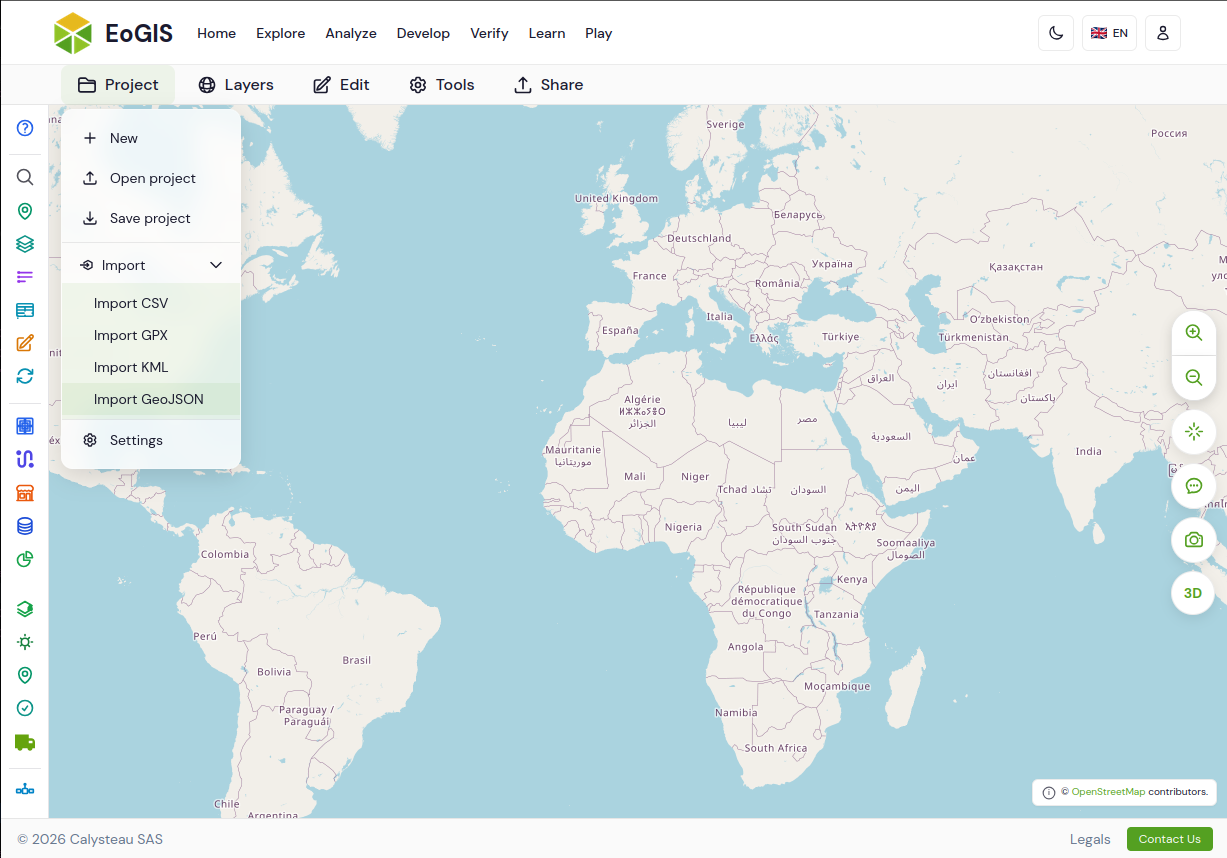Screen dimensions: 1227x858
Task: Click the green delivery truck sidebar icon
Action: pyautogui.click(x=25, y=742)
